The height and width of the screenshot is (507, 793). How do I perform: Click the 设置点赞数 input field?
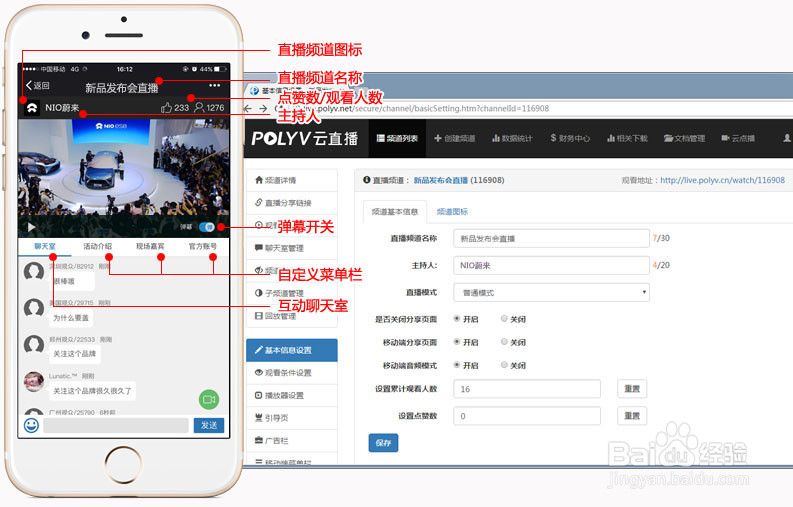[527, 416]
